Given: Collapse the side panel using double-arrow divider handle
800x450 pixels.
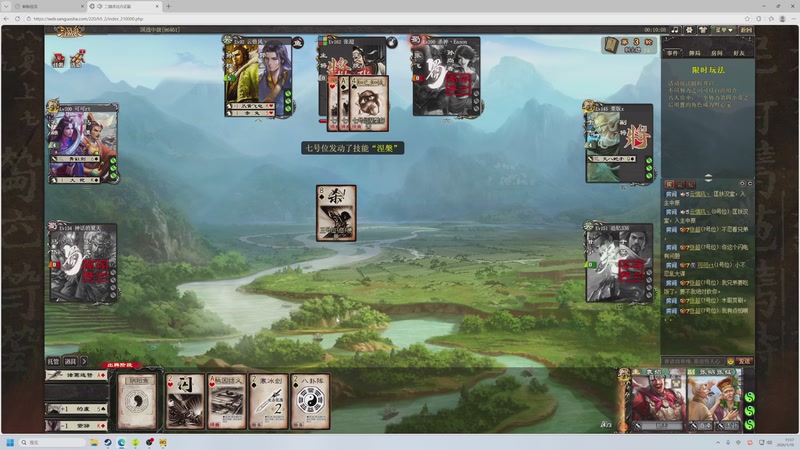Looking at the screenshot, I should (x=708, y=178).
